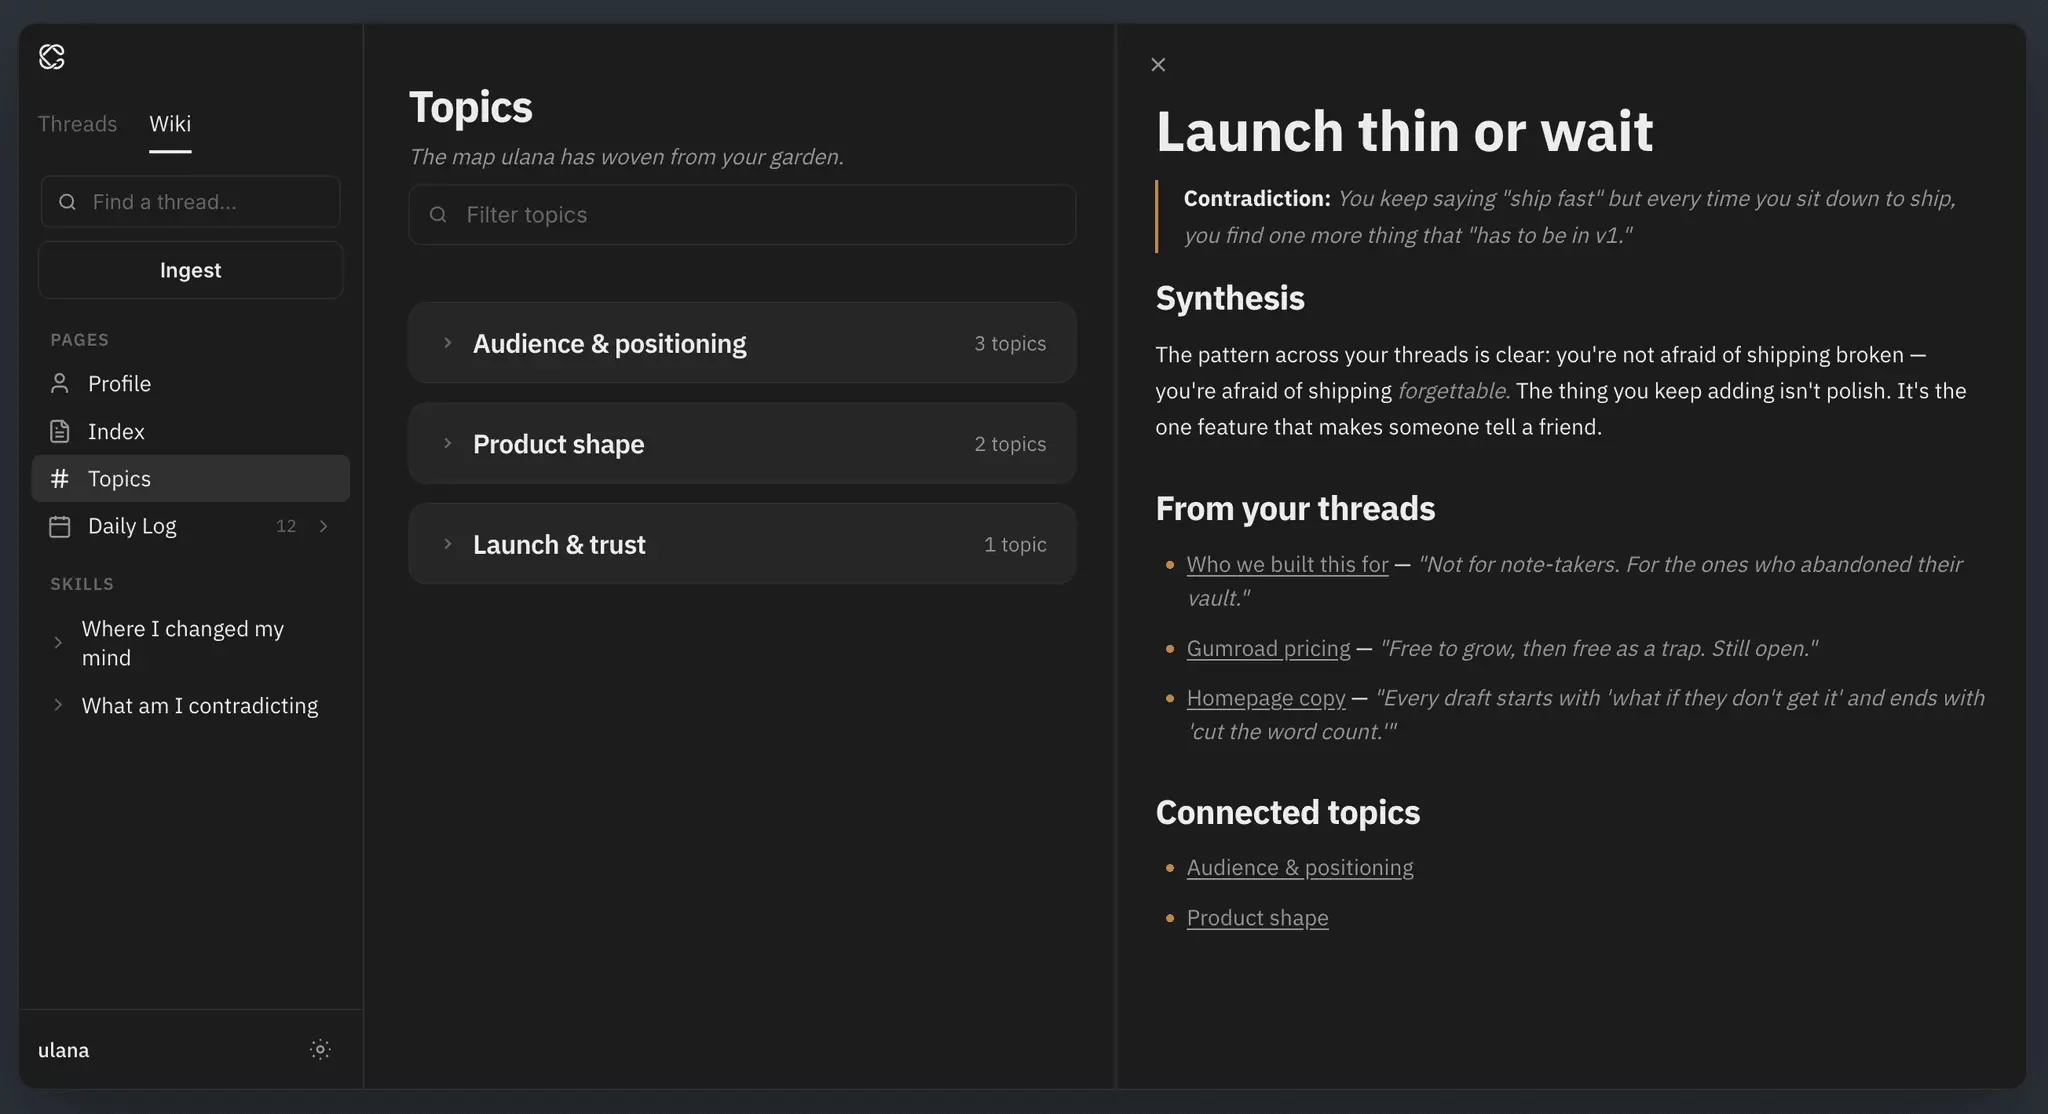Click the Index document icon
2048x1114 pixels.
pyautogui.click(x=60, y=431)
